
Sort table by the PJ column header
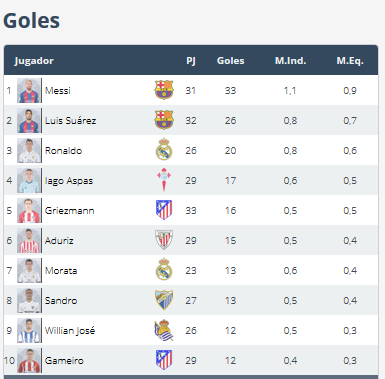pos(191,61)
